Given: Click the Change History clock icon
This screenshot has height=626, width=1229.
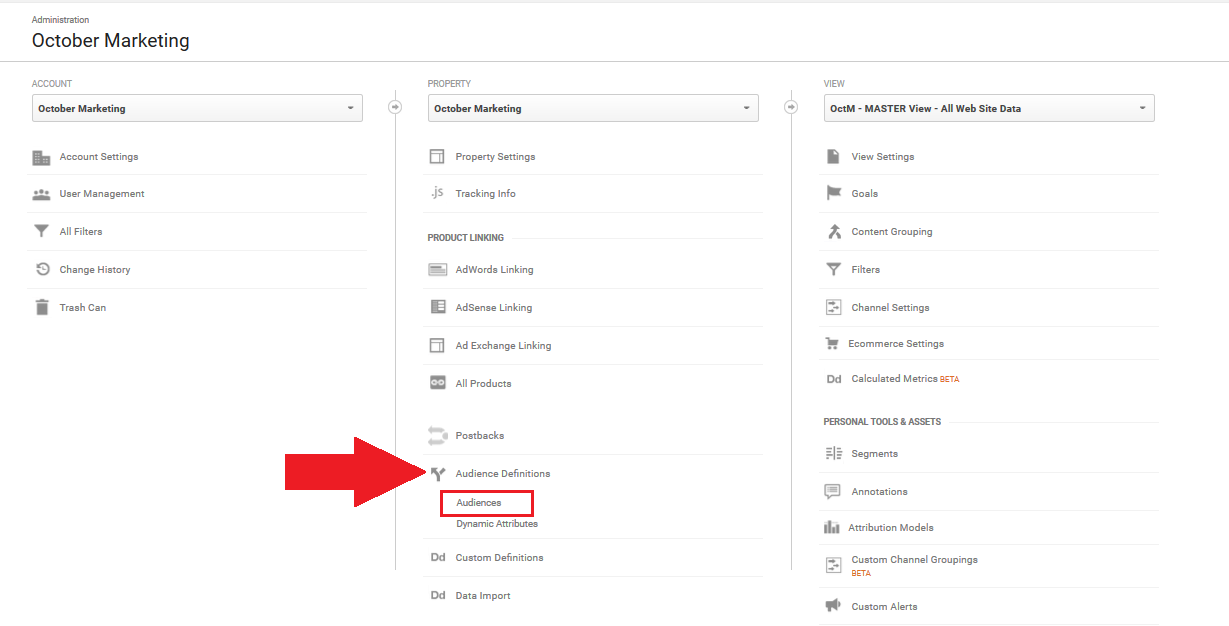Looking at the screenshot, I should [42, 269].
